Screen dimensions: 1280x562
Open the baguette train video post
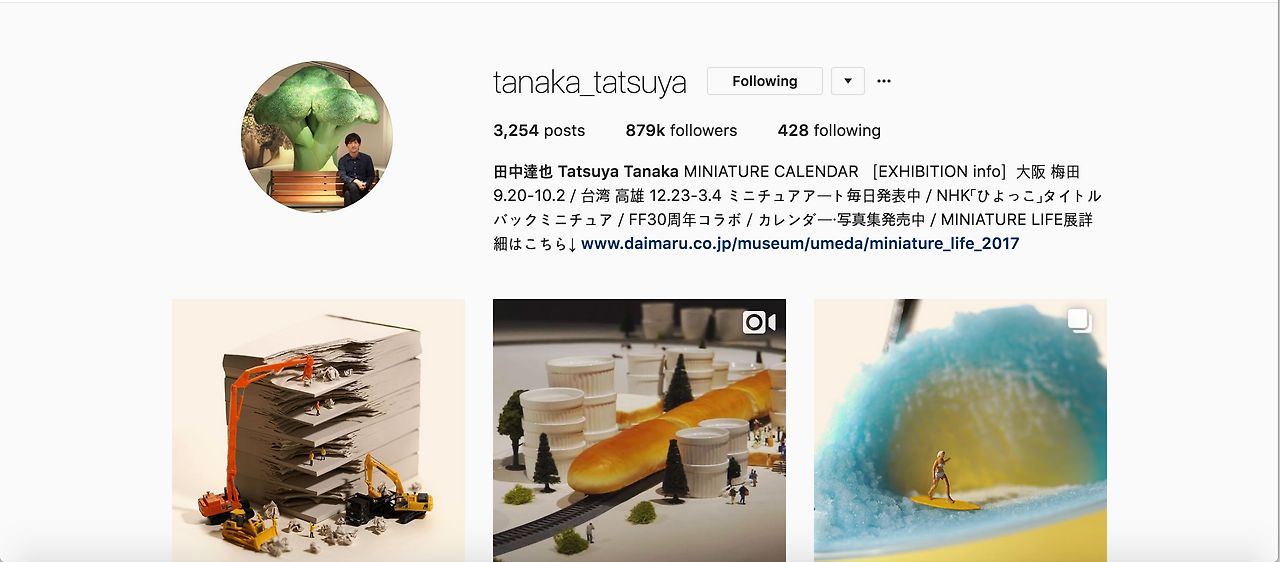click(639, 430)
